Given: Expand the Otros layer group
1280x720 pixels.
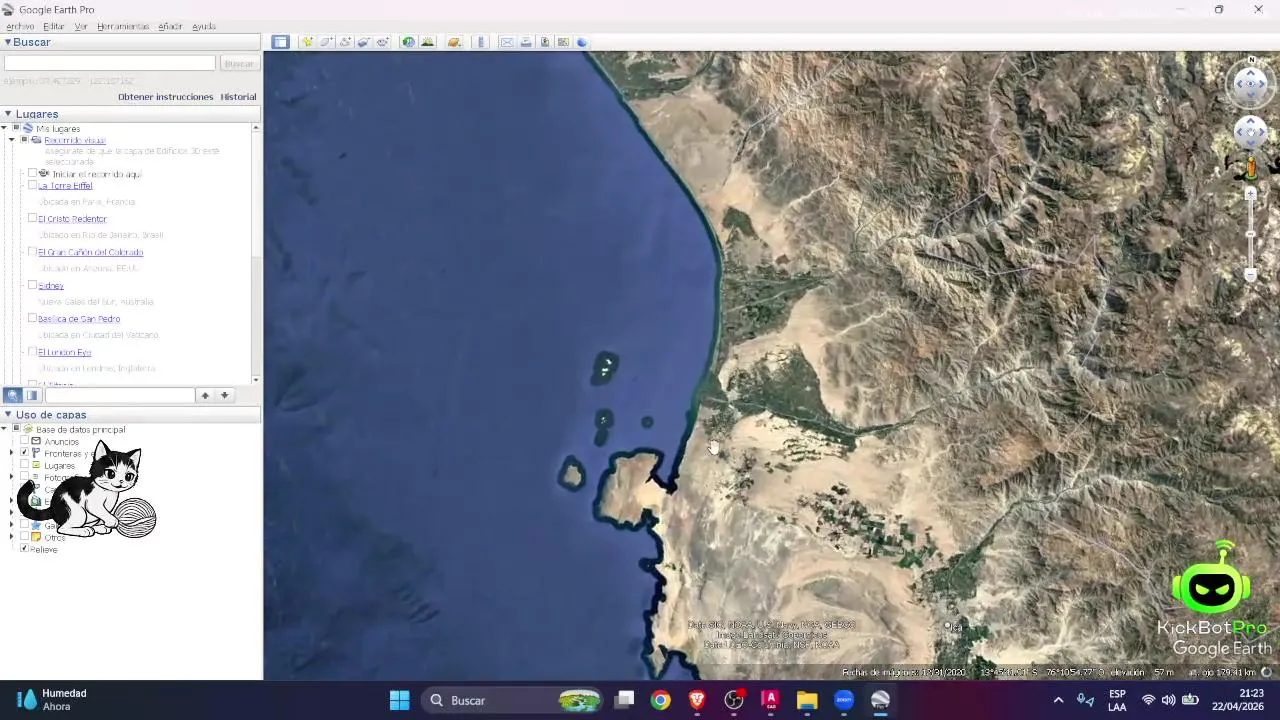Looking at the screenshot, I should click(x=12, y=537).
